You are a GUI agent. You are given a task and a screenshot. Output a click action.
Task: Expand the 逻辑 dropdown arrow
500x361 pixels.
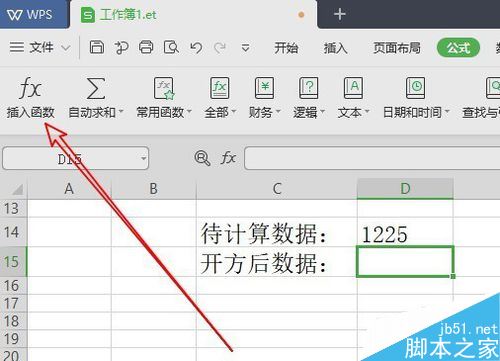(x=322, y=111)
